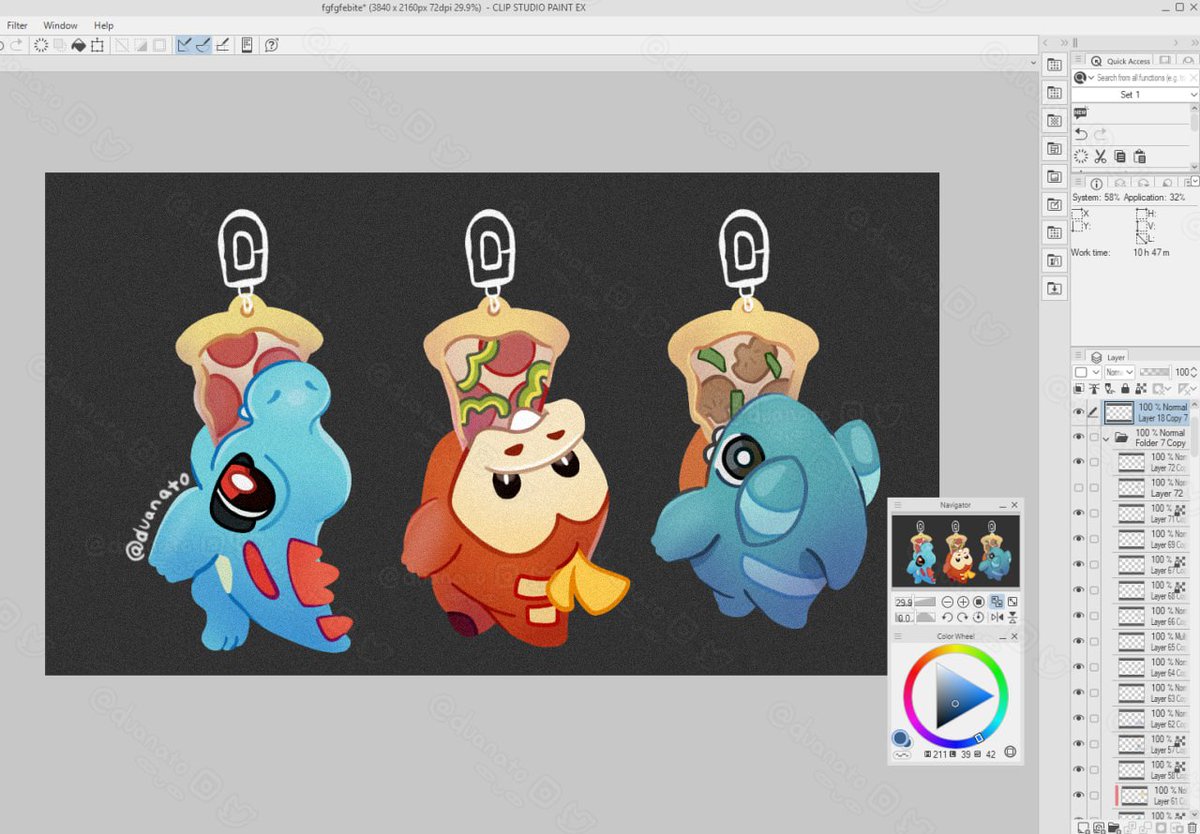The image size is (1200, 834).
Task: Toggle Snap to Special Ruler in the command bar
Action: click(x=202, y=45)
